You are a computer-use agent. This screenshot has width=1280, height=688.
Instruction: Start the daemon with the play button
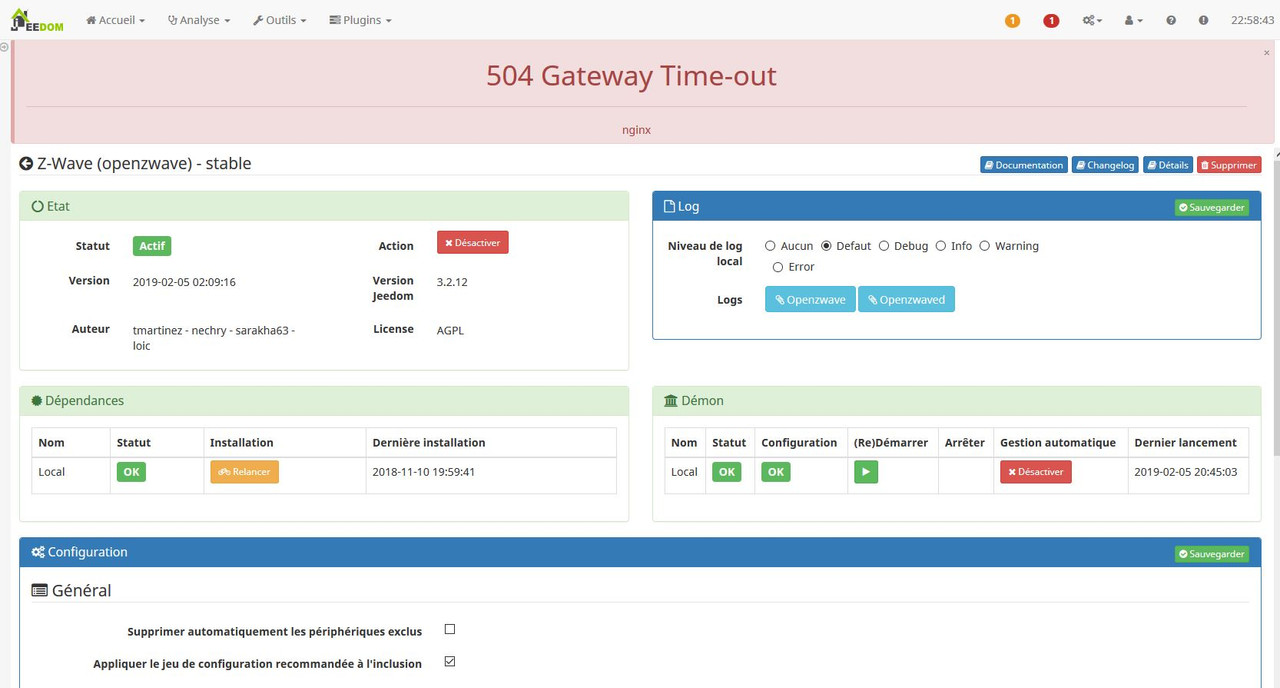(866, 472)
